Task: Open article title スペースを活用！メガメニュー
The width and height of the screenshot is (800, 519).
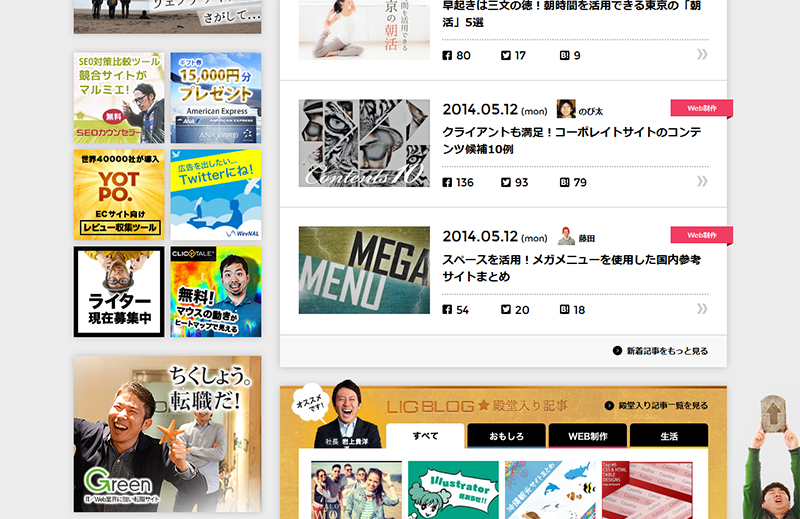Action: point(571,268)
